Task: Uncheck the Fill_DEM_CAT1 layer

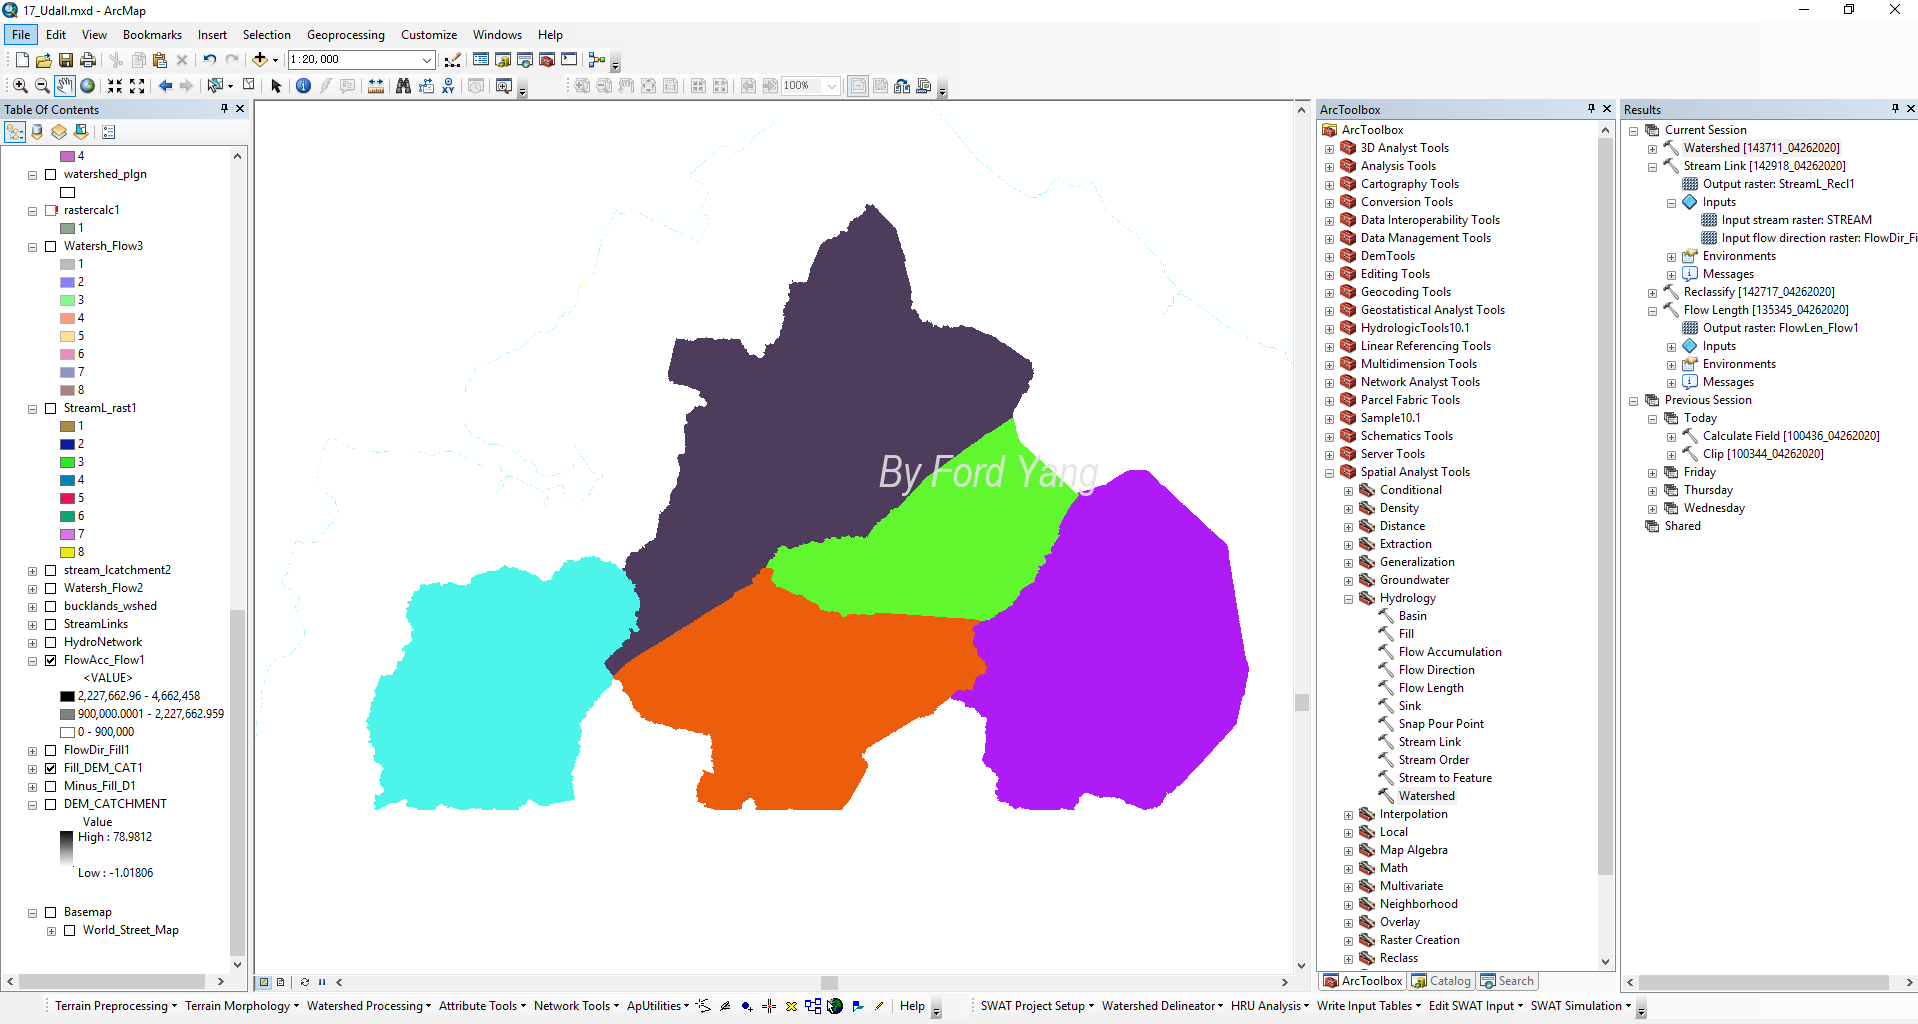Action: 51,768
